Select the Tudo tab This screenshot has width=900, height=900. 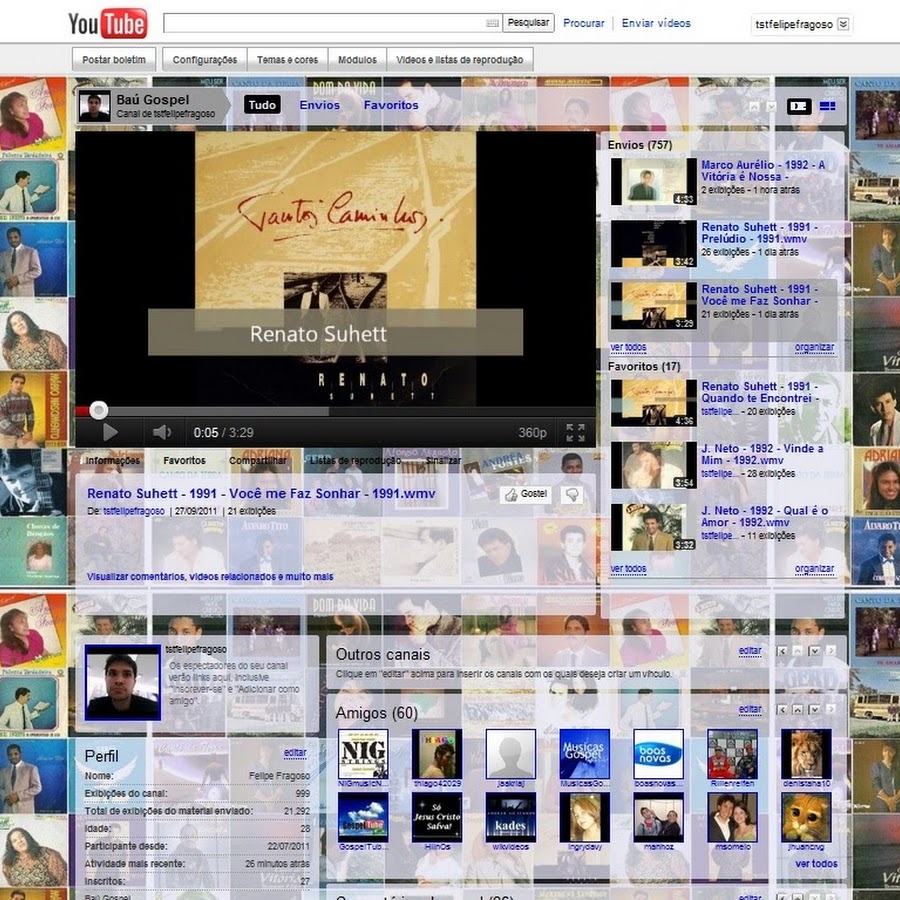click(x=262, y=105)
